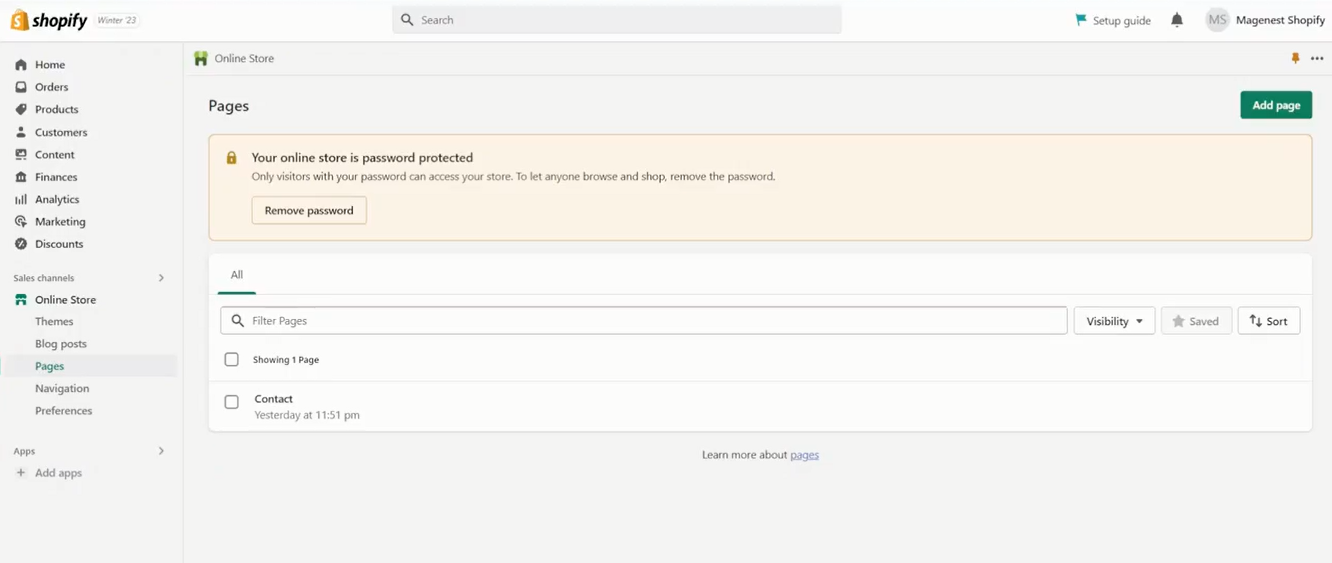Click the Add page button
Viewport: 1332px width, 563px height.
[1276, 105]
